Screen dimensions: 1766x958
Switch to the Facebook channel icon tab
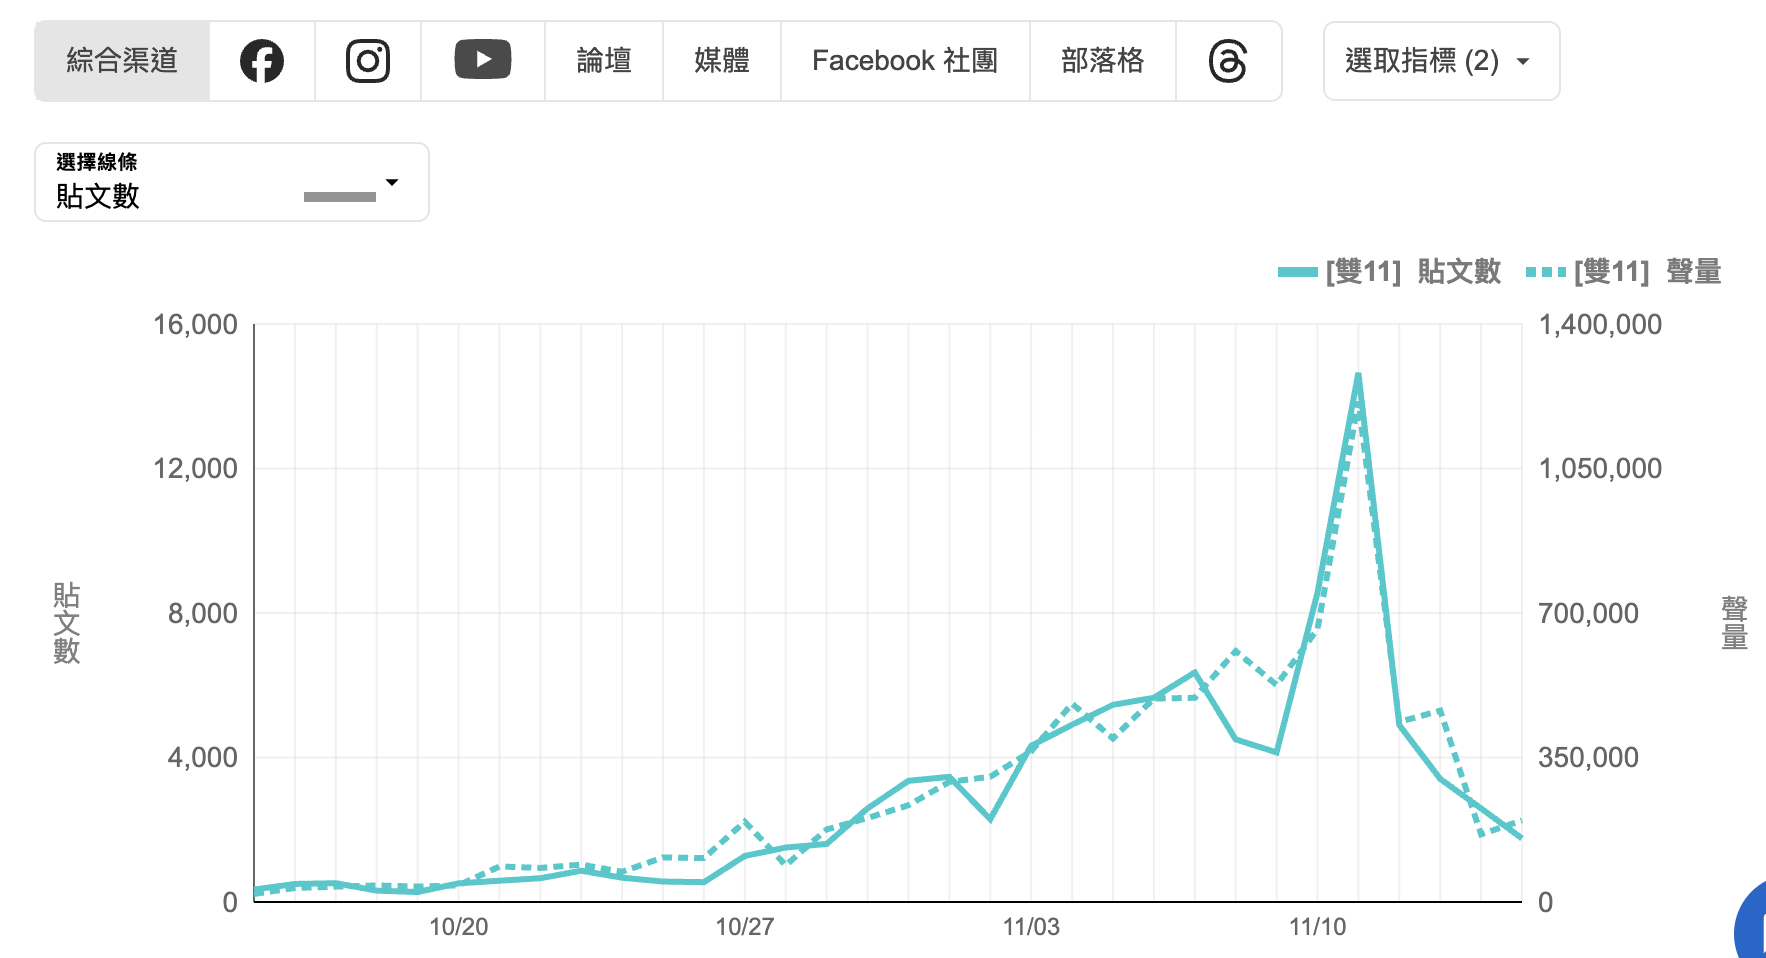[262, 61]
